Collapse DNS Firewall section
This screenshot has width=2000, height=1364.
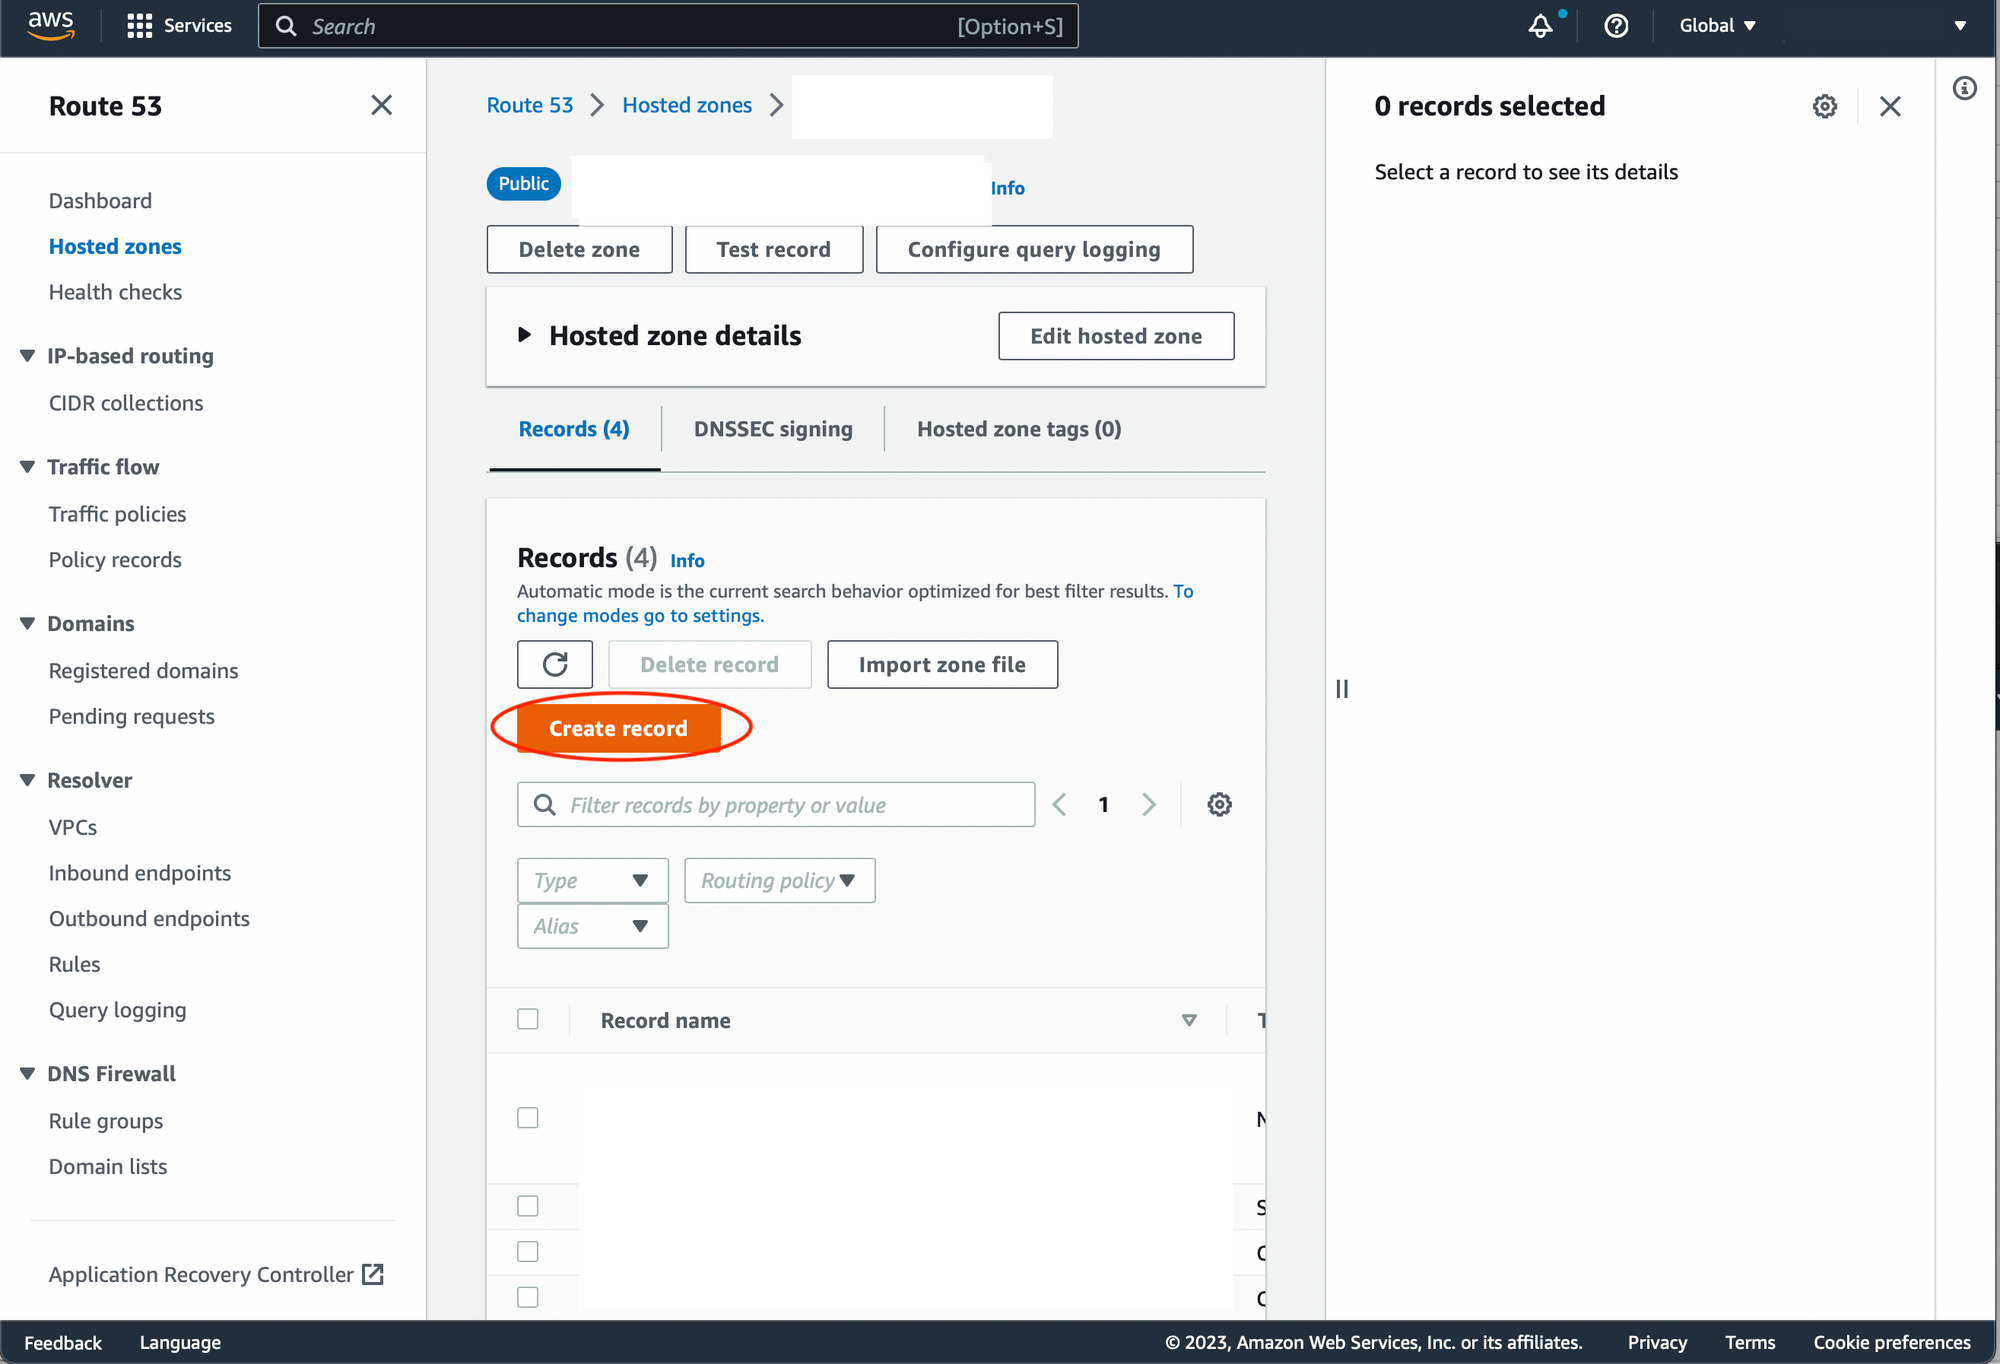(x=28, y=1074)
